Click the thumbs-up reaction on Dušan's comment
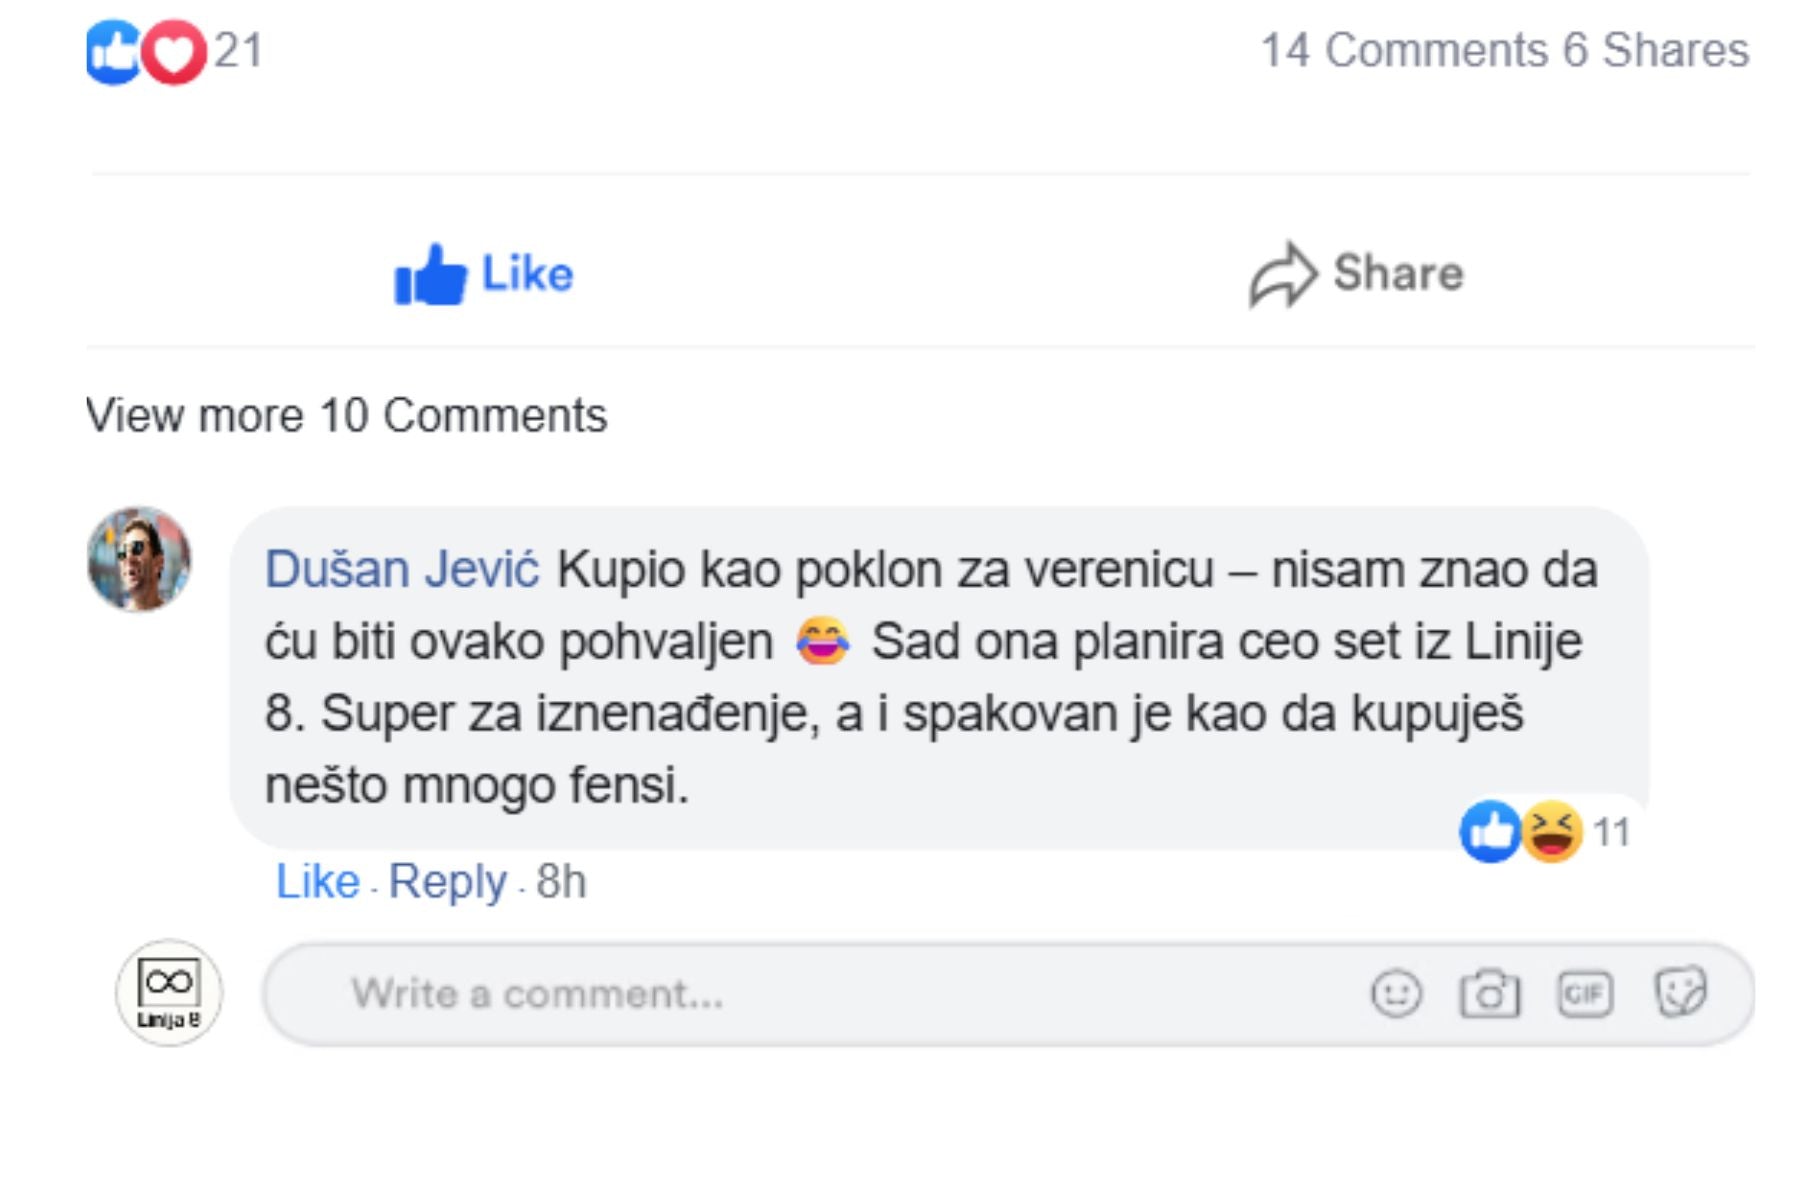The width and height of the screenshot is (1800, 1200). click(1490, 831)
